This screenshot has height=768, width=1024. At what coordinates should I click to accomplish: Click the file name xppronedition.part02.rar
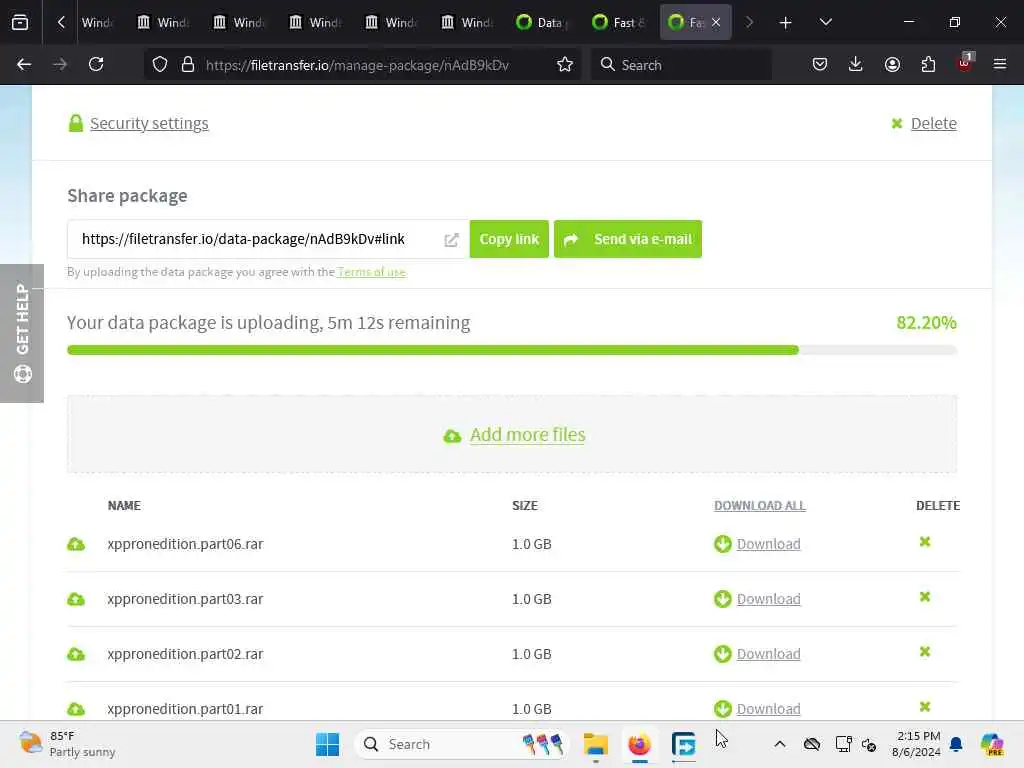click(x=185, y=654)
